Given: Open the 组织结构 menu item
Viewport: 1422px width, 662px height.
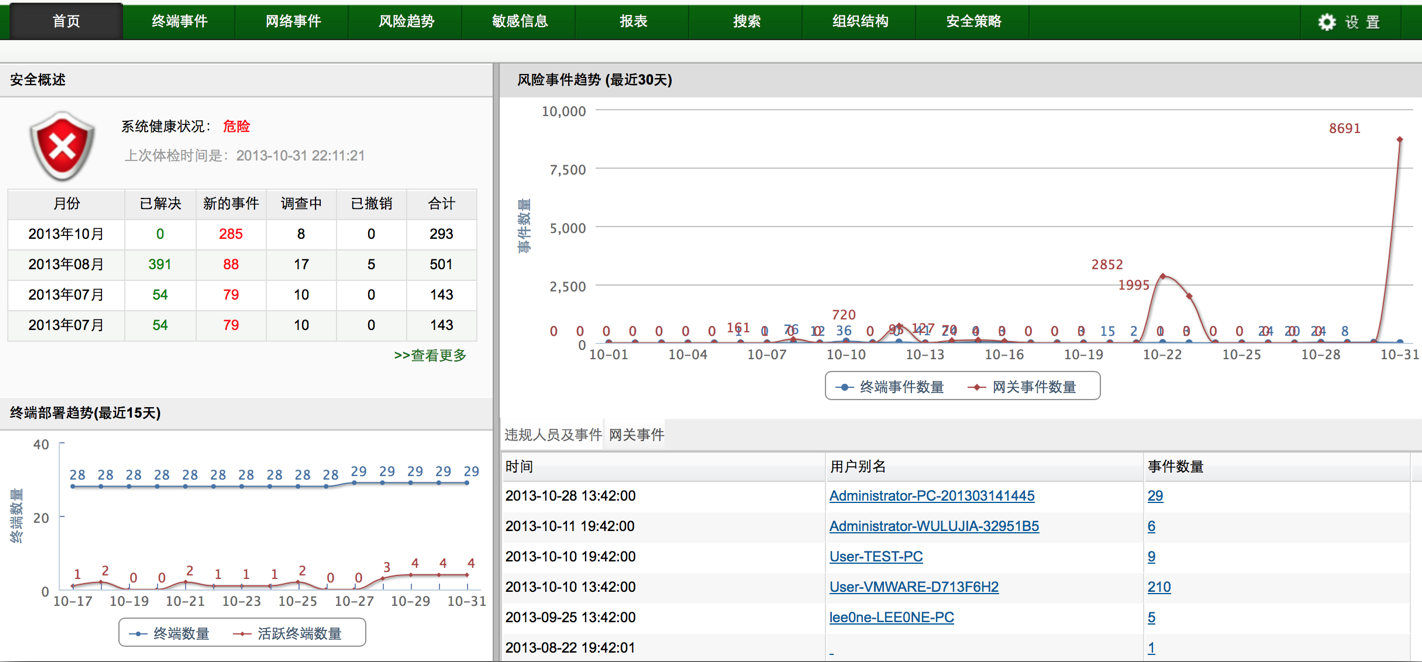Looking at the screenshot, I should point(860,21).
